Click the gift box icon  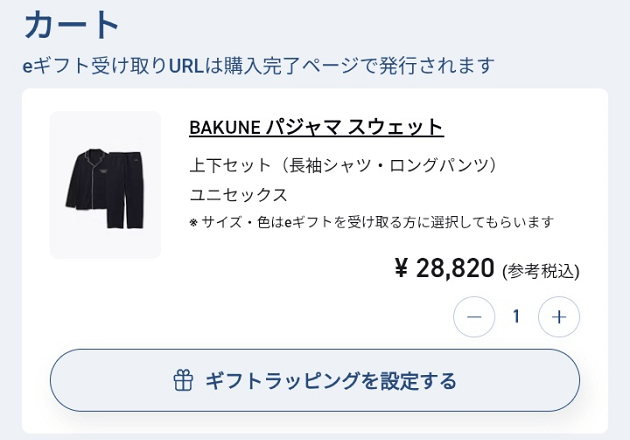coord(182,381)
